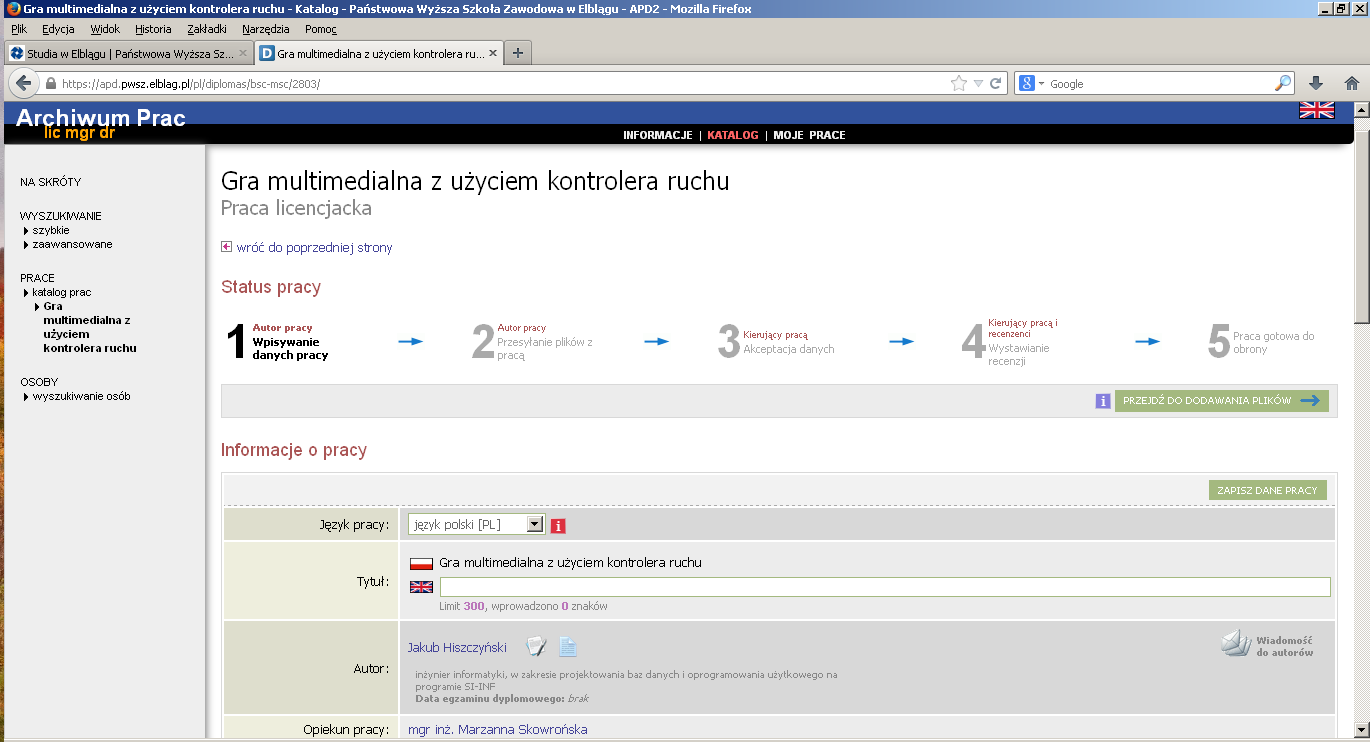Viewport: 1370px width, 742px height.
Task: Click the Google search box
Action: coord(1160,84)
